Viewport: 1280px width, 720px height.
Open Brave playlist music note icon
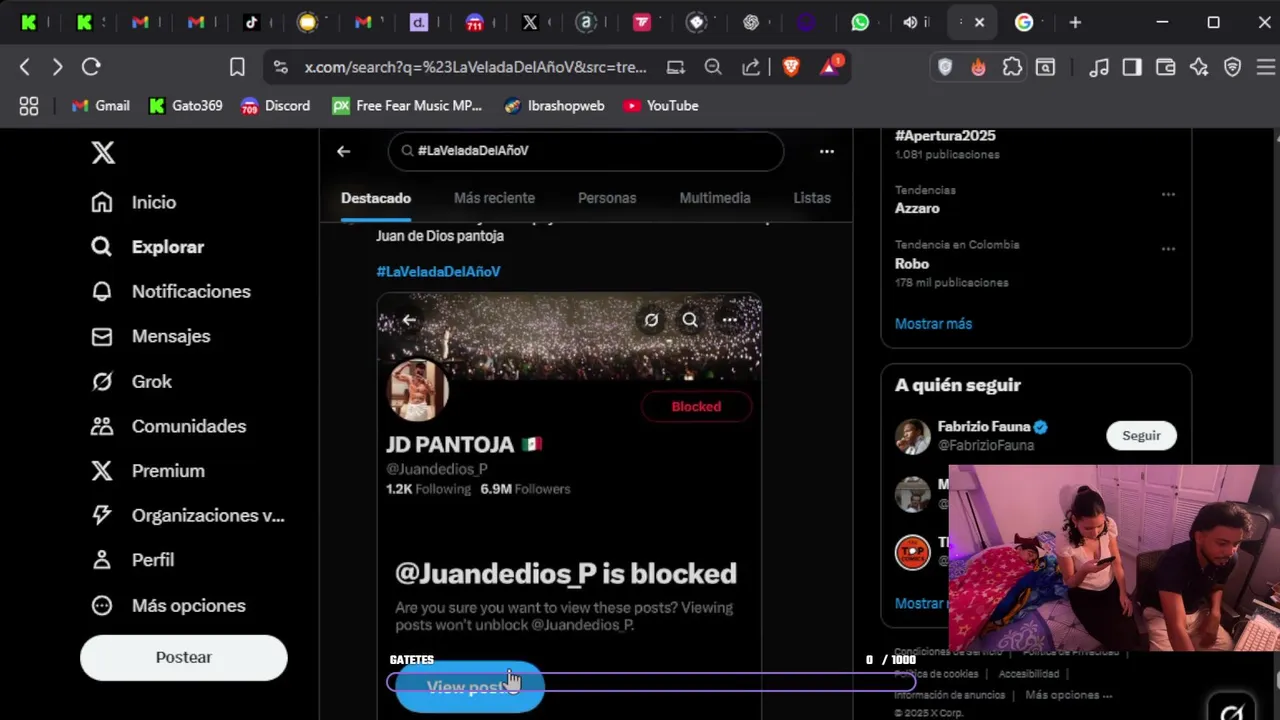pos(1099,67)
